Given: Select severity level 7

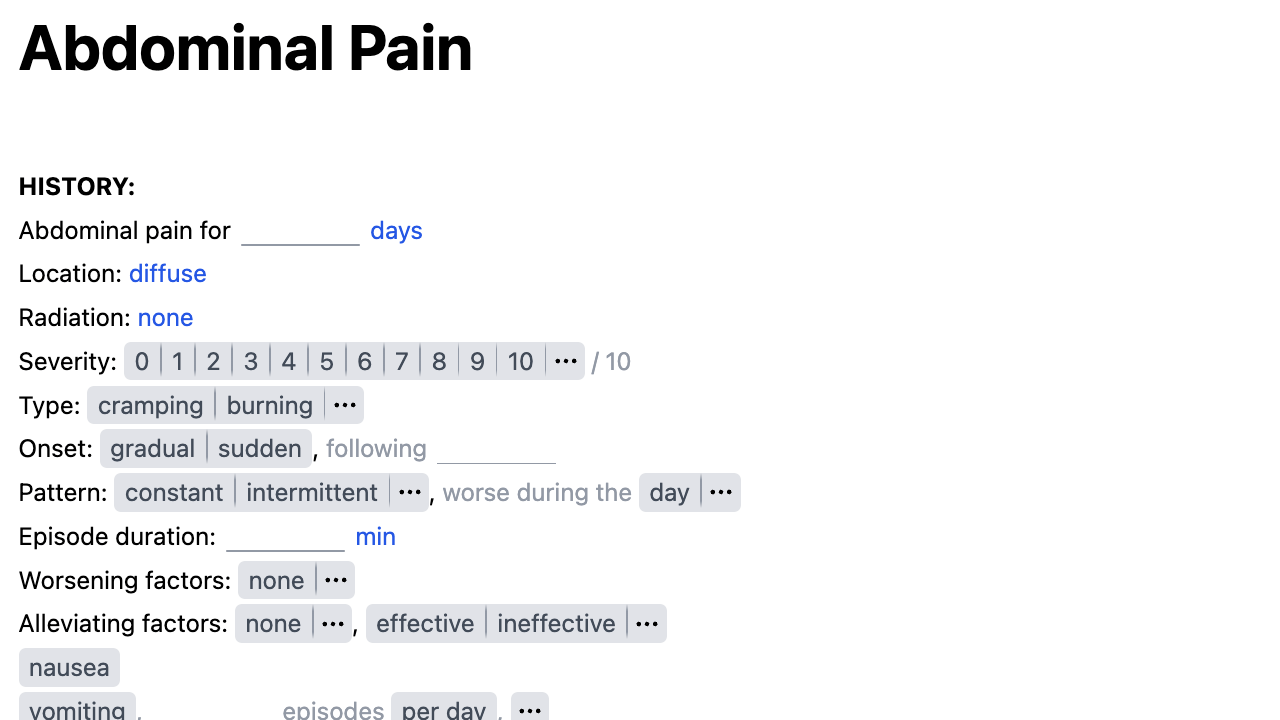Looking at the screenshot, I should (401, 361).
